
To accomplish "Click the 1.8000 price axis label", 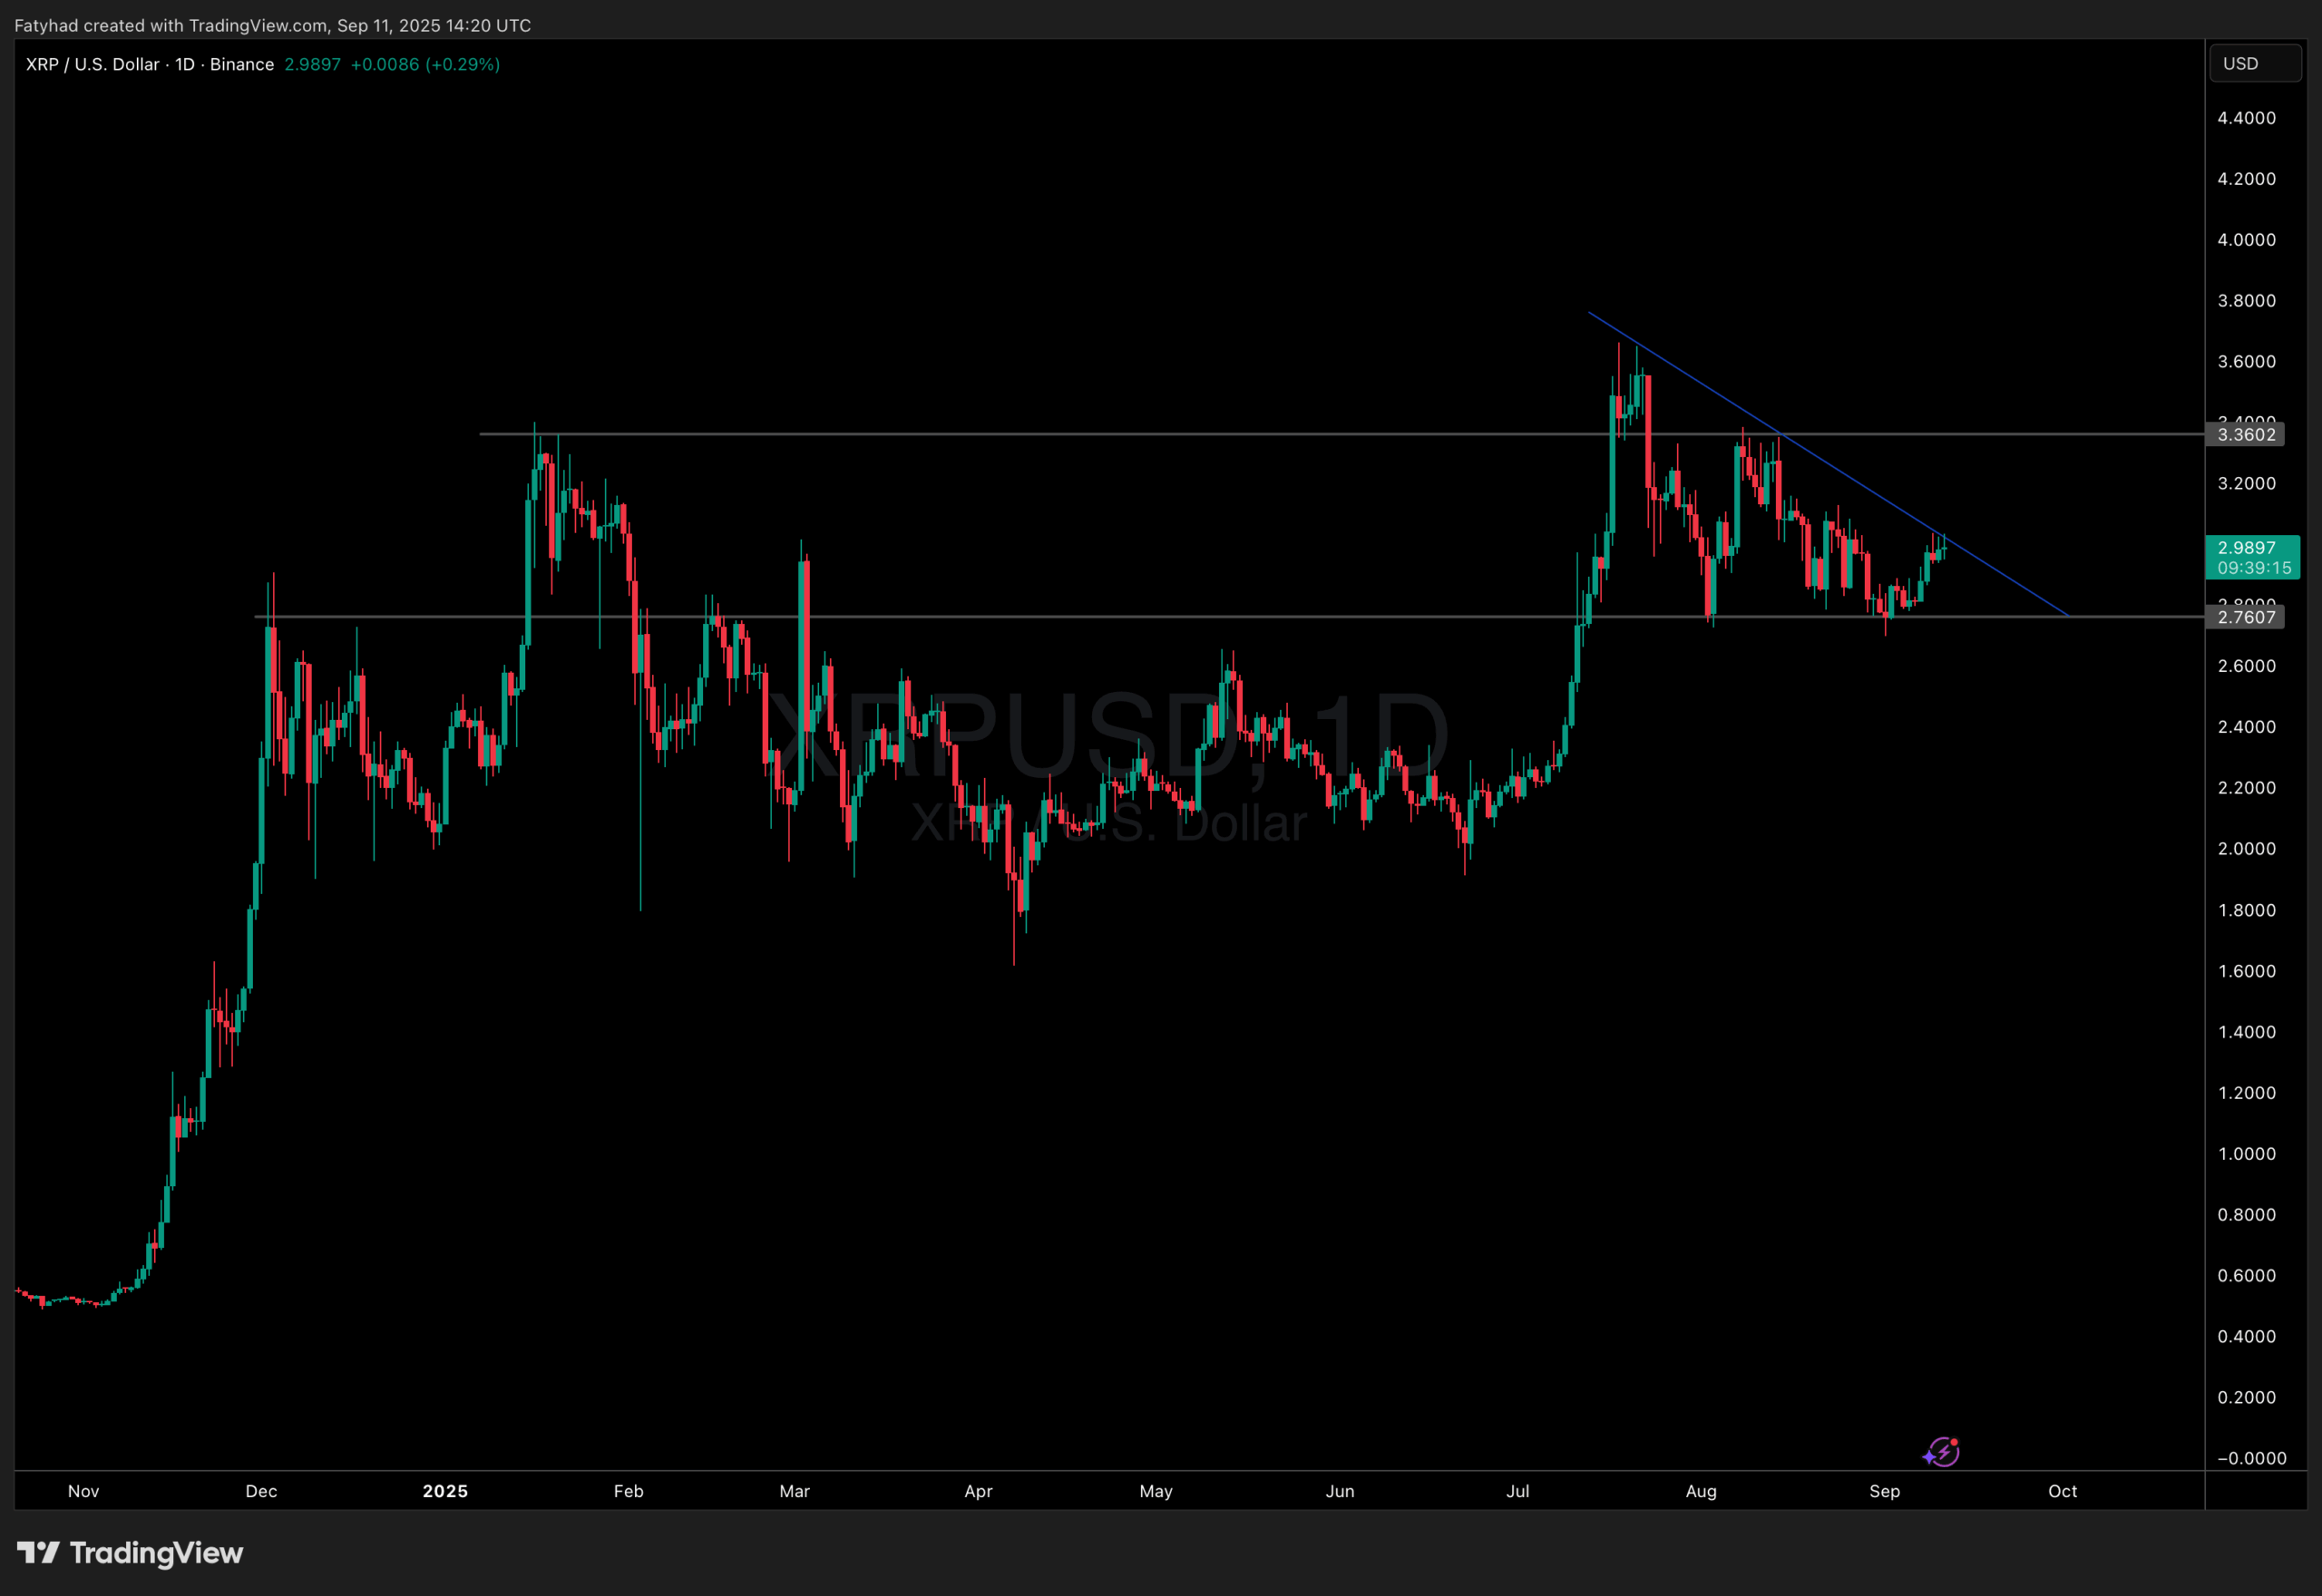I will tap(2246, 910).
